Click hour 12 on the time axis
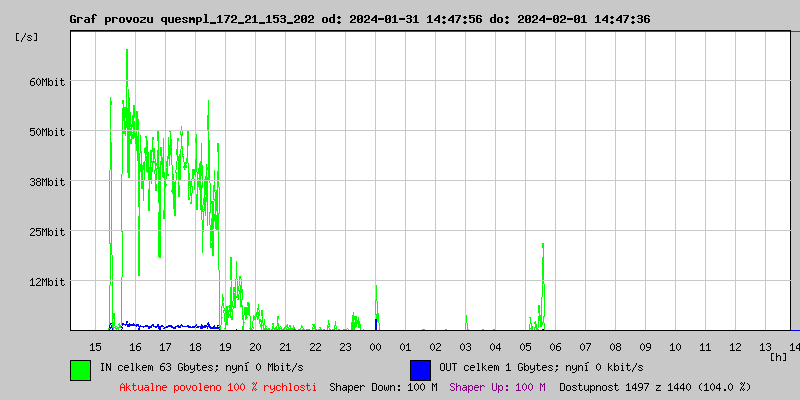The height and width of the screenshot is (400, 800). coord(735,346)
